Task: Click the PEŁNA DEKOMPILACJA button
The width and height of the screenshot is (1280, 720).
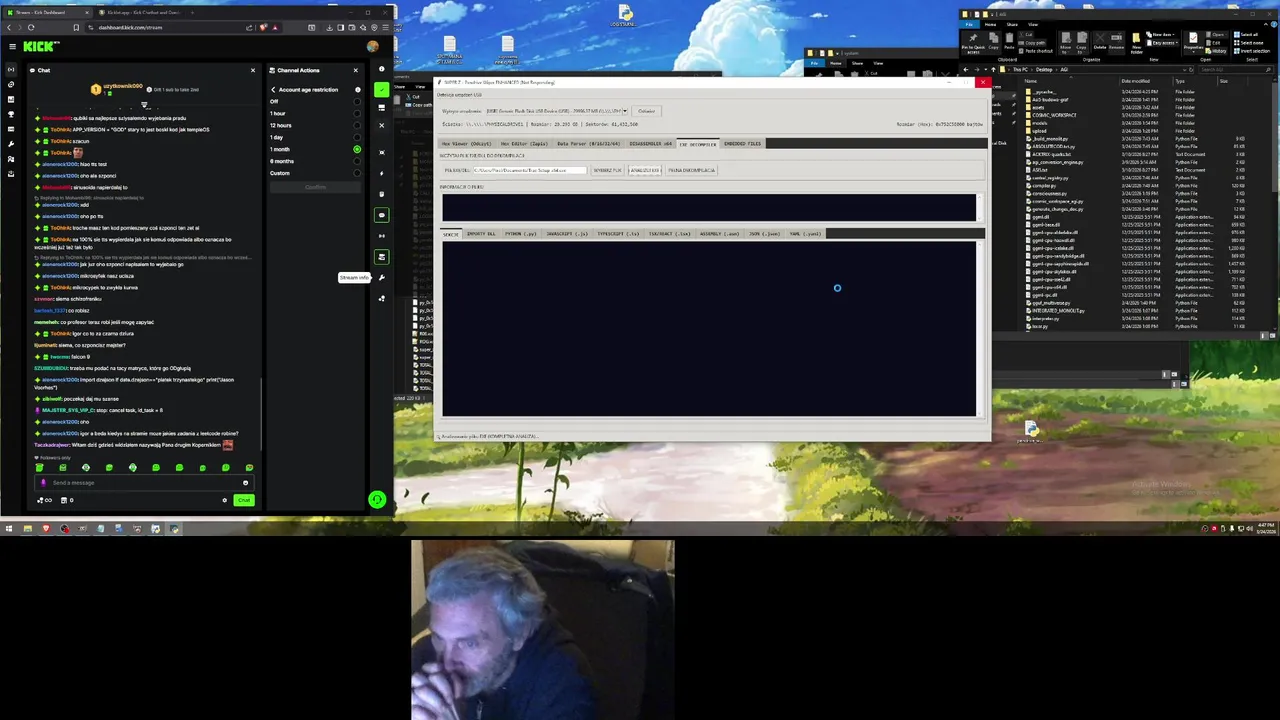Action: [x=691, y=170]
